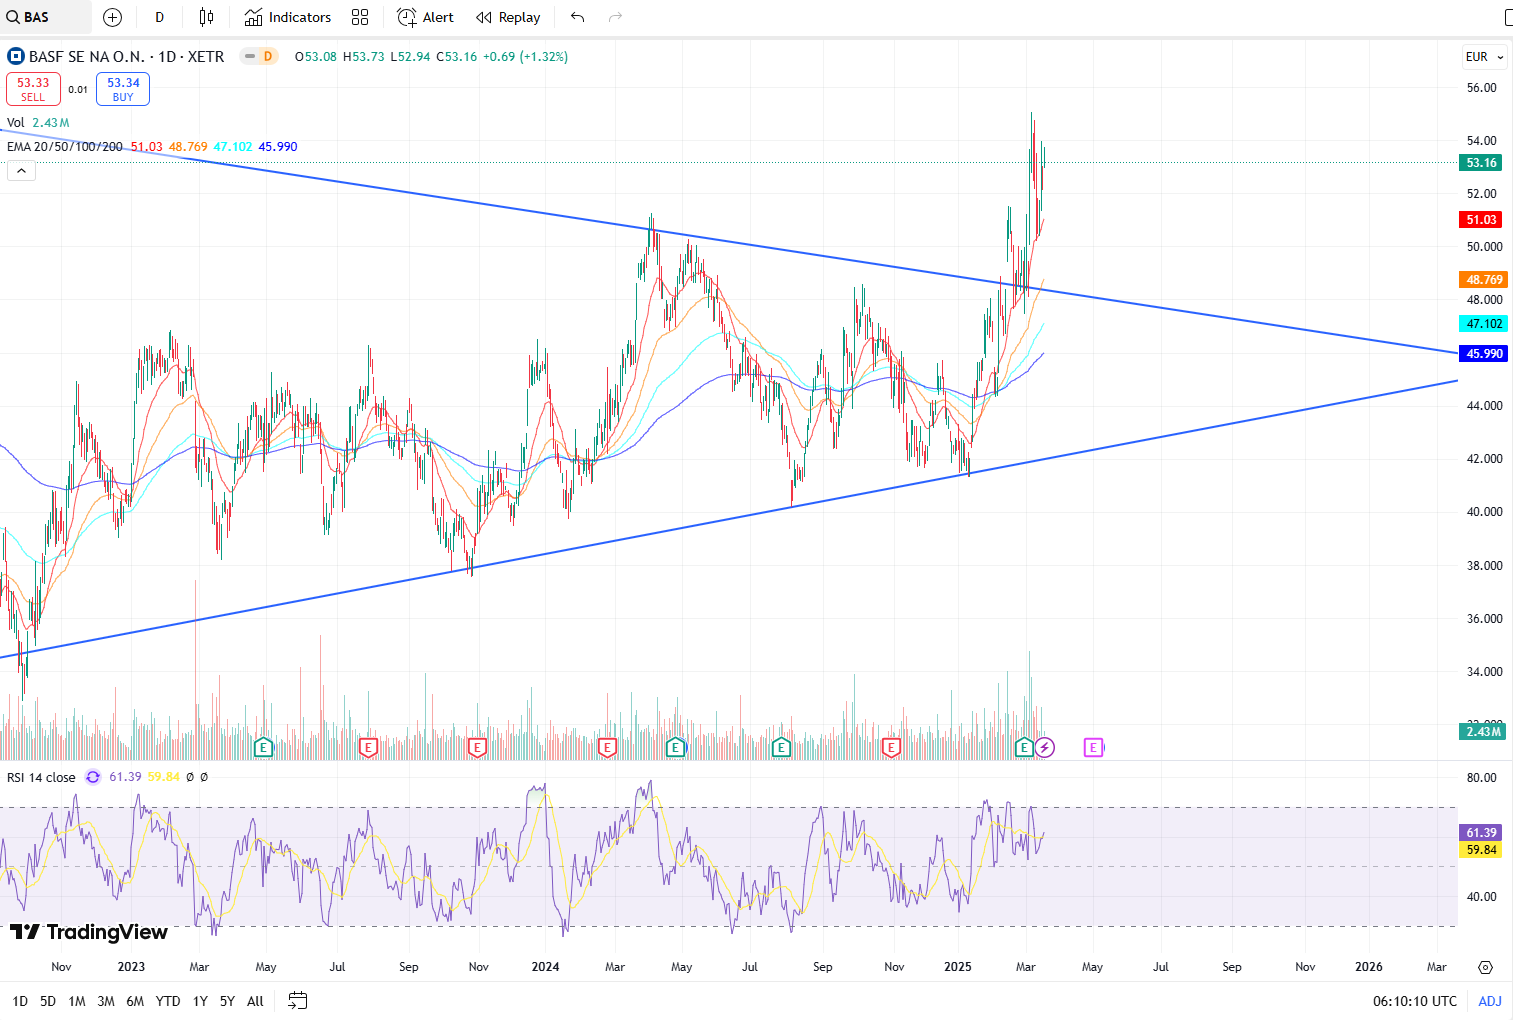Open the layout templates grid icon
Viewport: 1513px width, 1020px height.
click(x=360, y=17)
